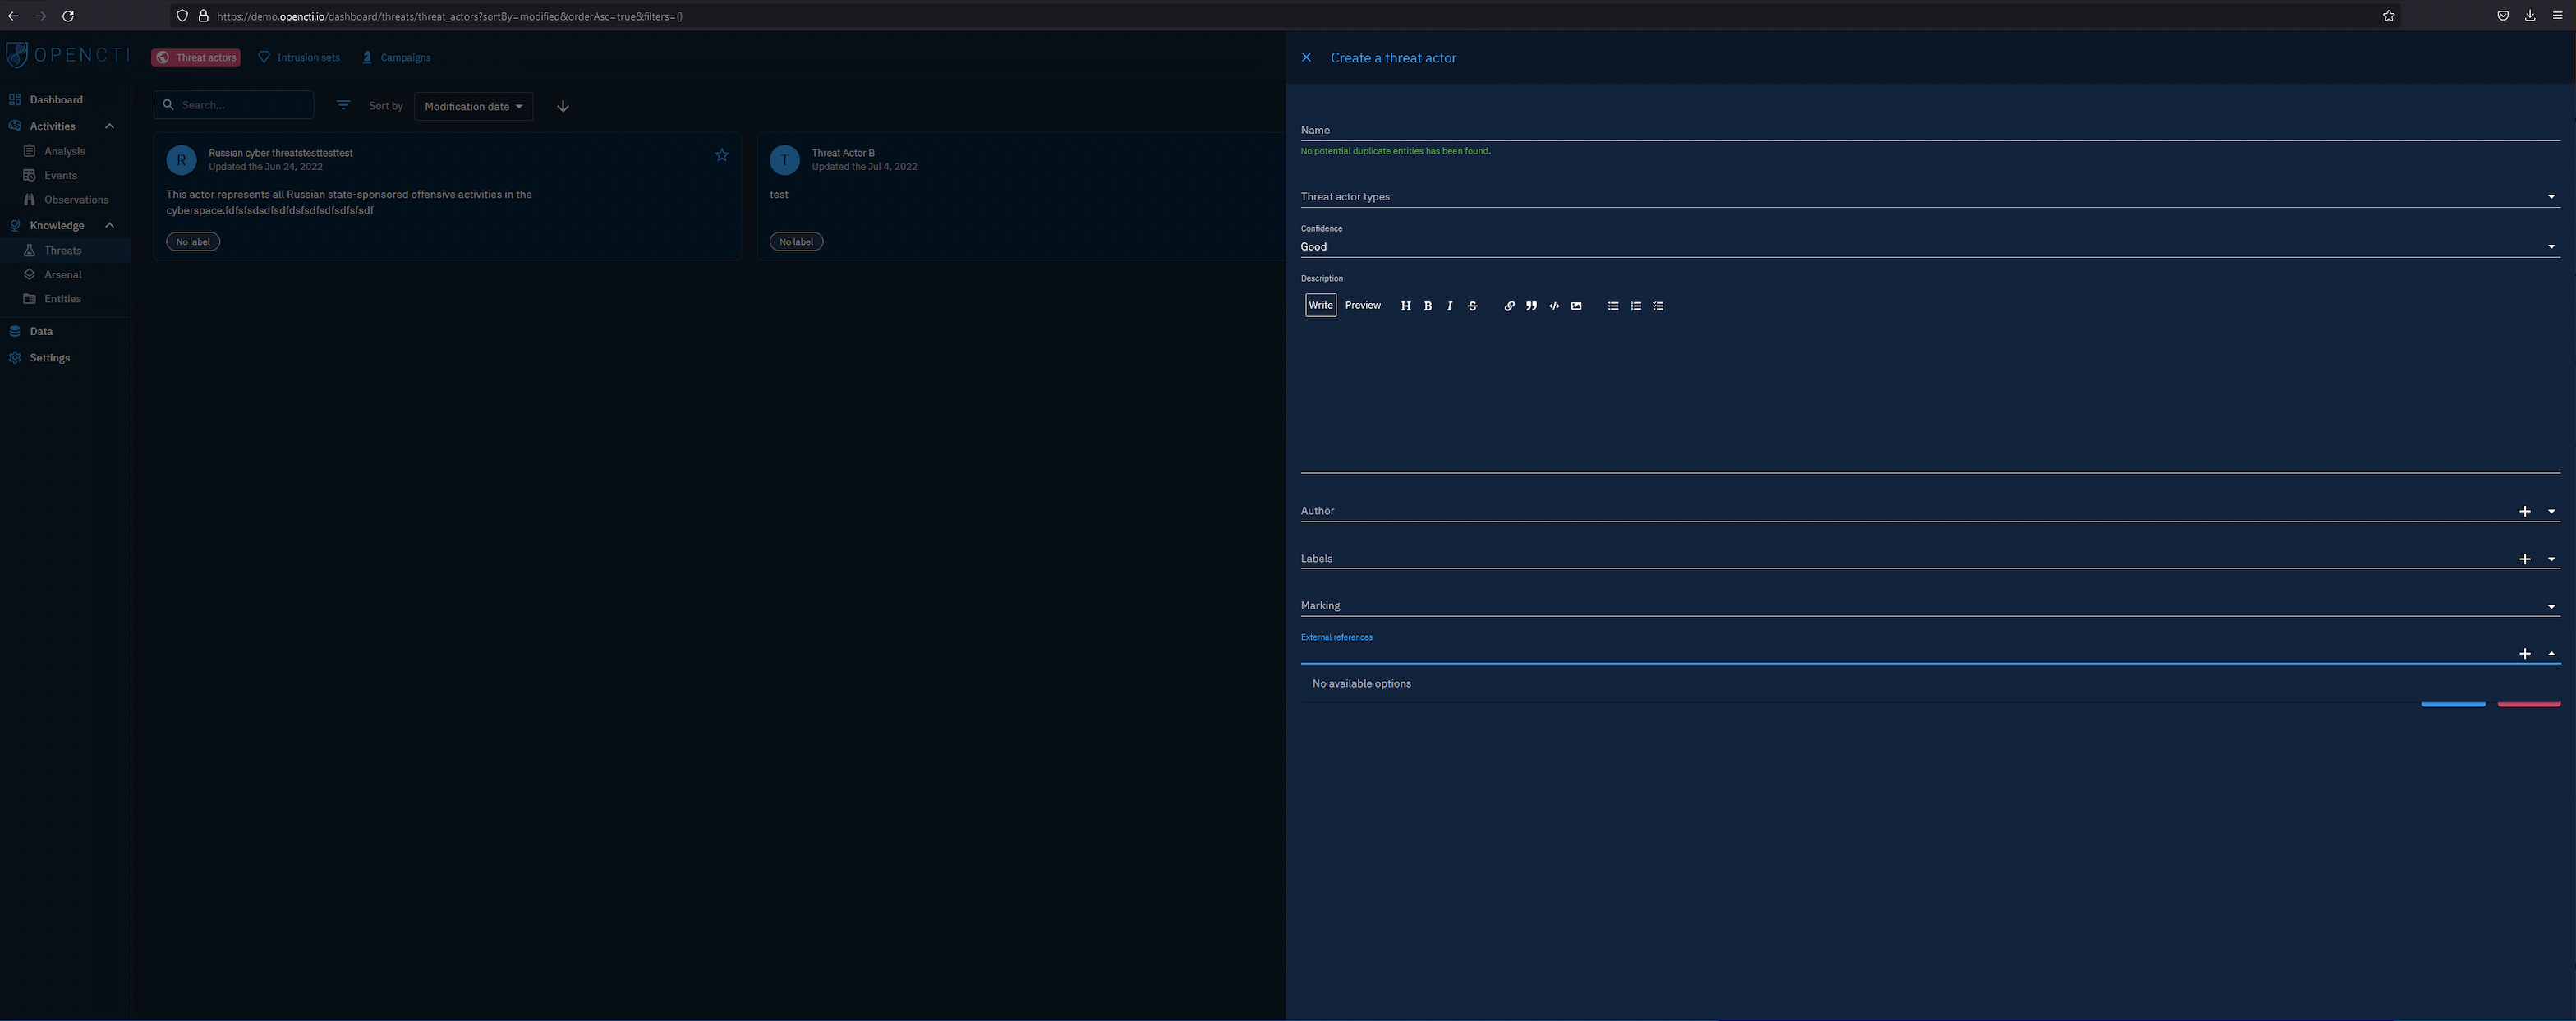
Task: Switch to the Intrusion sets tab
Action: [299, 57]
